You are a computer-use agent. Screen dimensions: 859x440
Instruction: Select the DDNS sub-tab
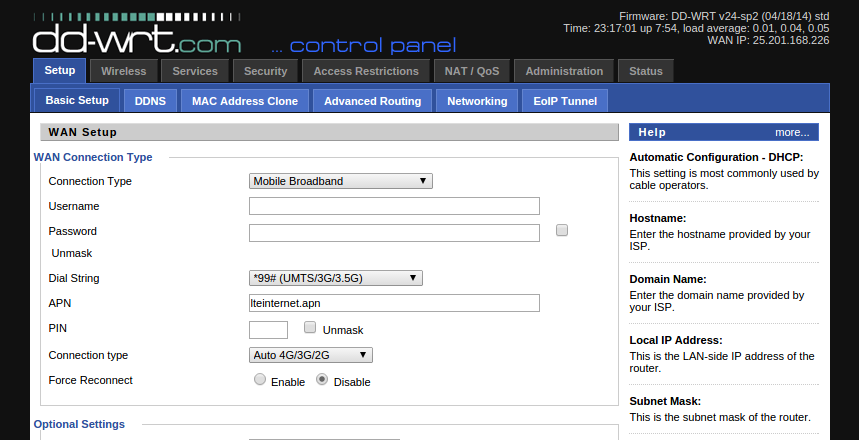tap(150, 101)
